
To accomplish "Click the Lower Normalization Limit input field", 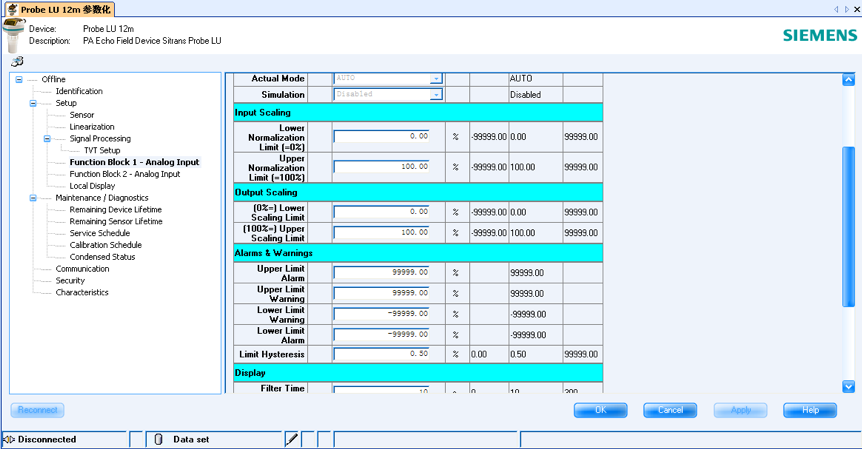I will click(x=382, y=136).
